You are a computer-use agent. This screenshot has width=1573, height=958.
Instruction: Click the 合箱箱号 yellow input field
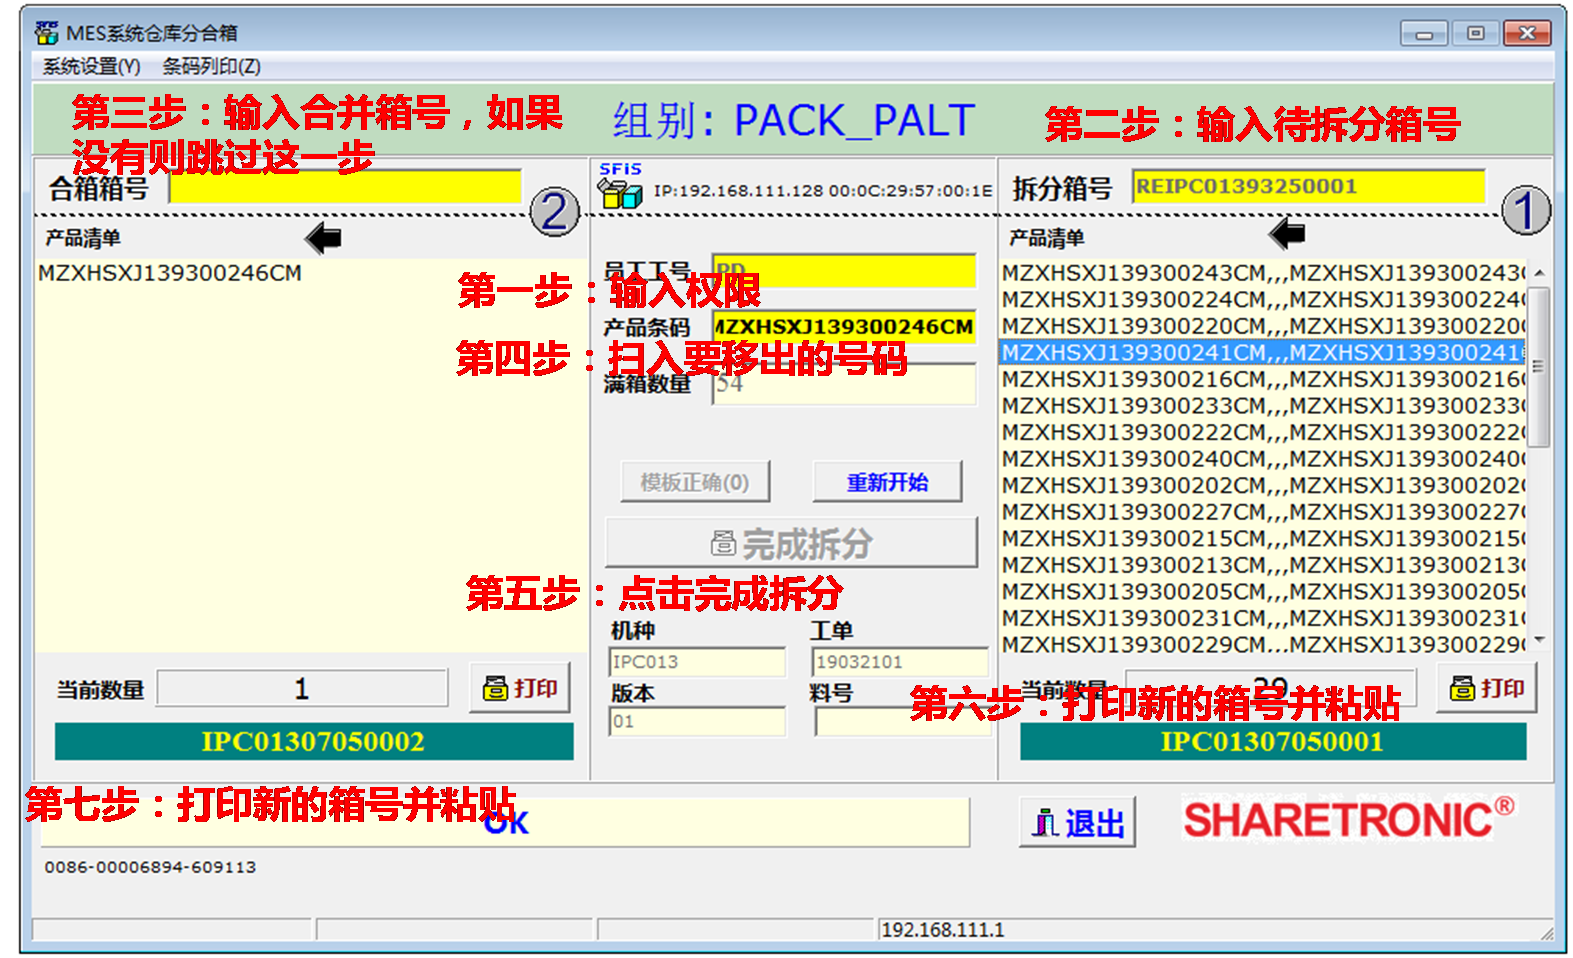(x=346, y=187)
